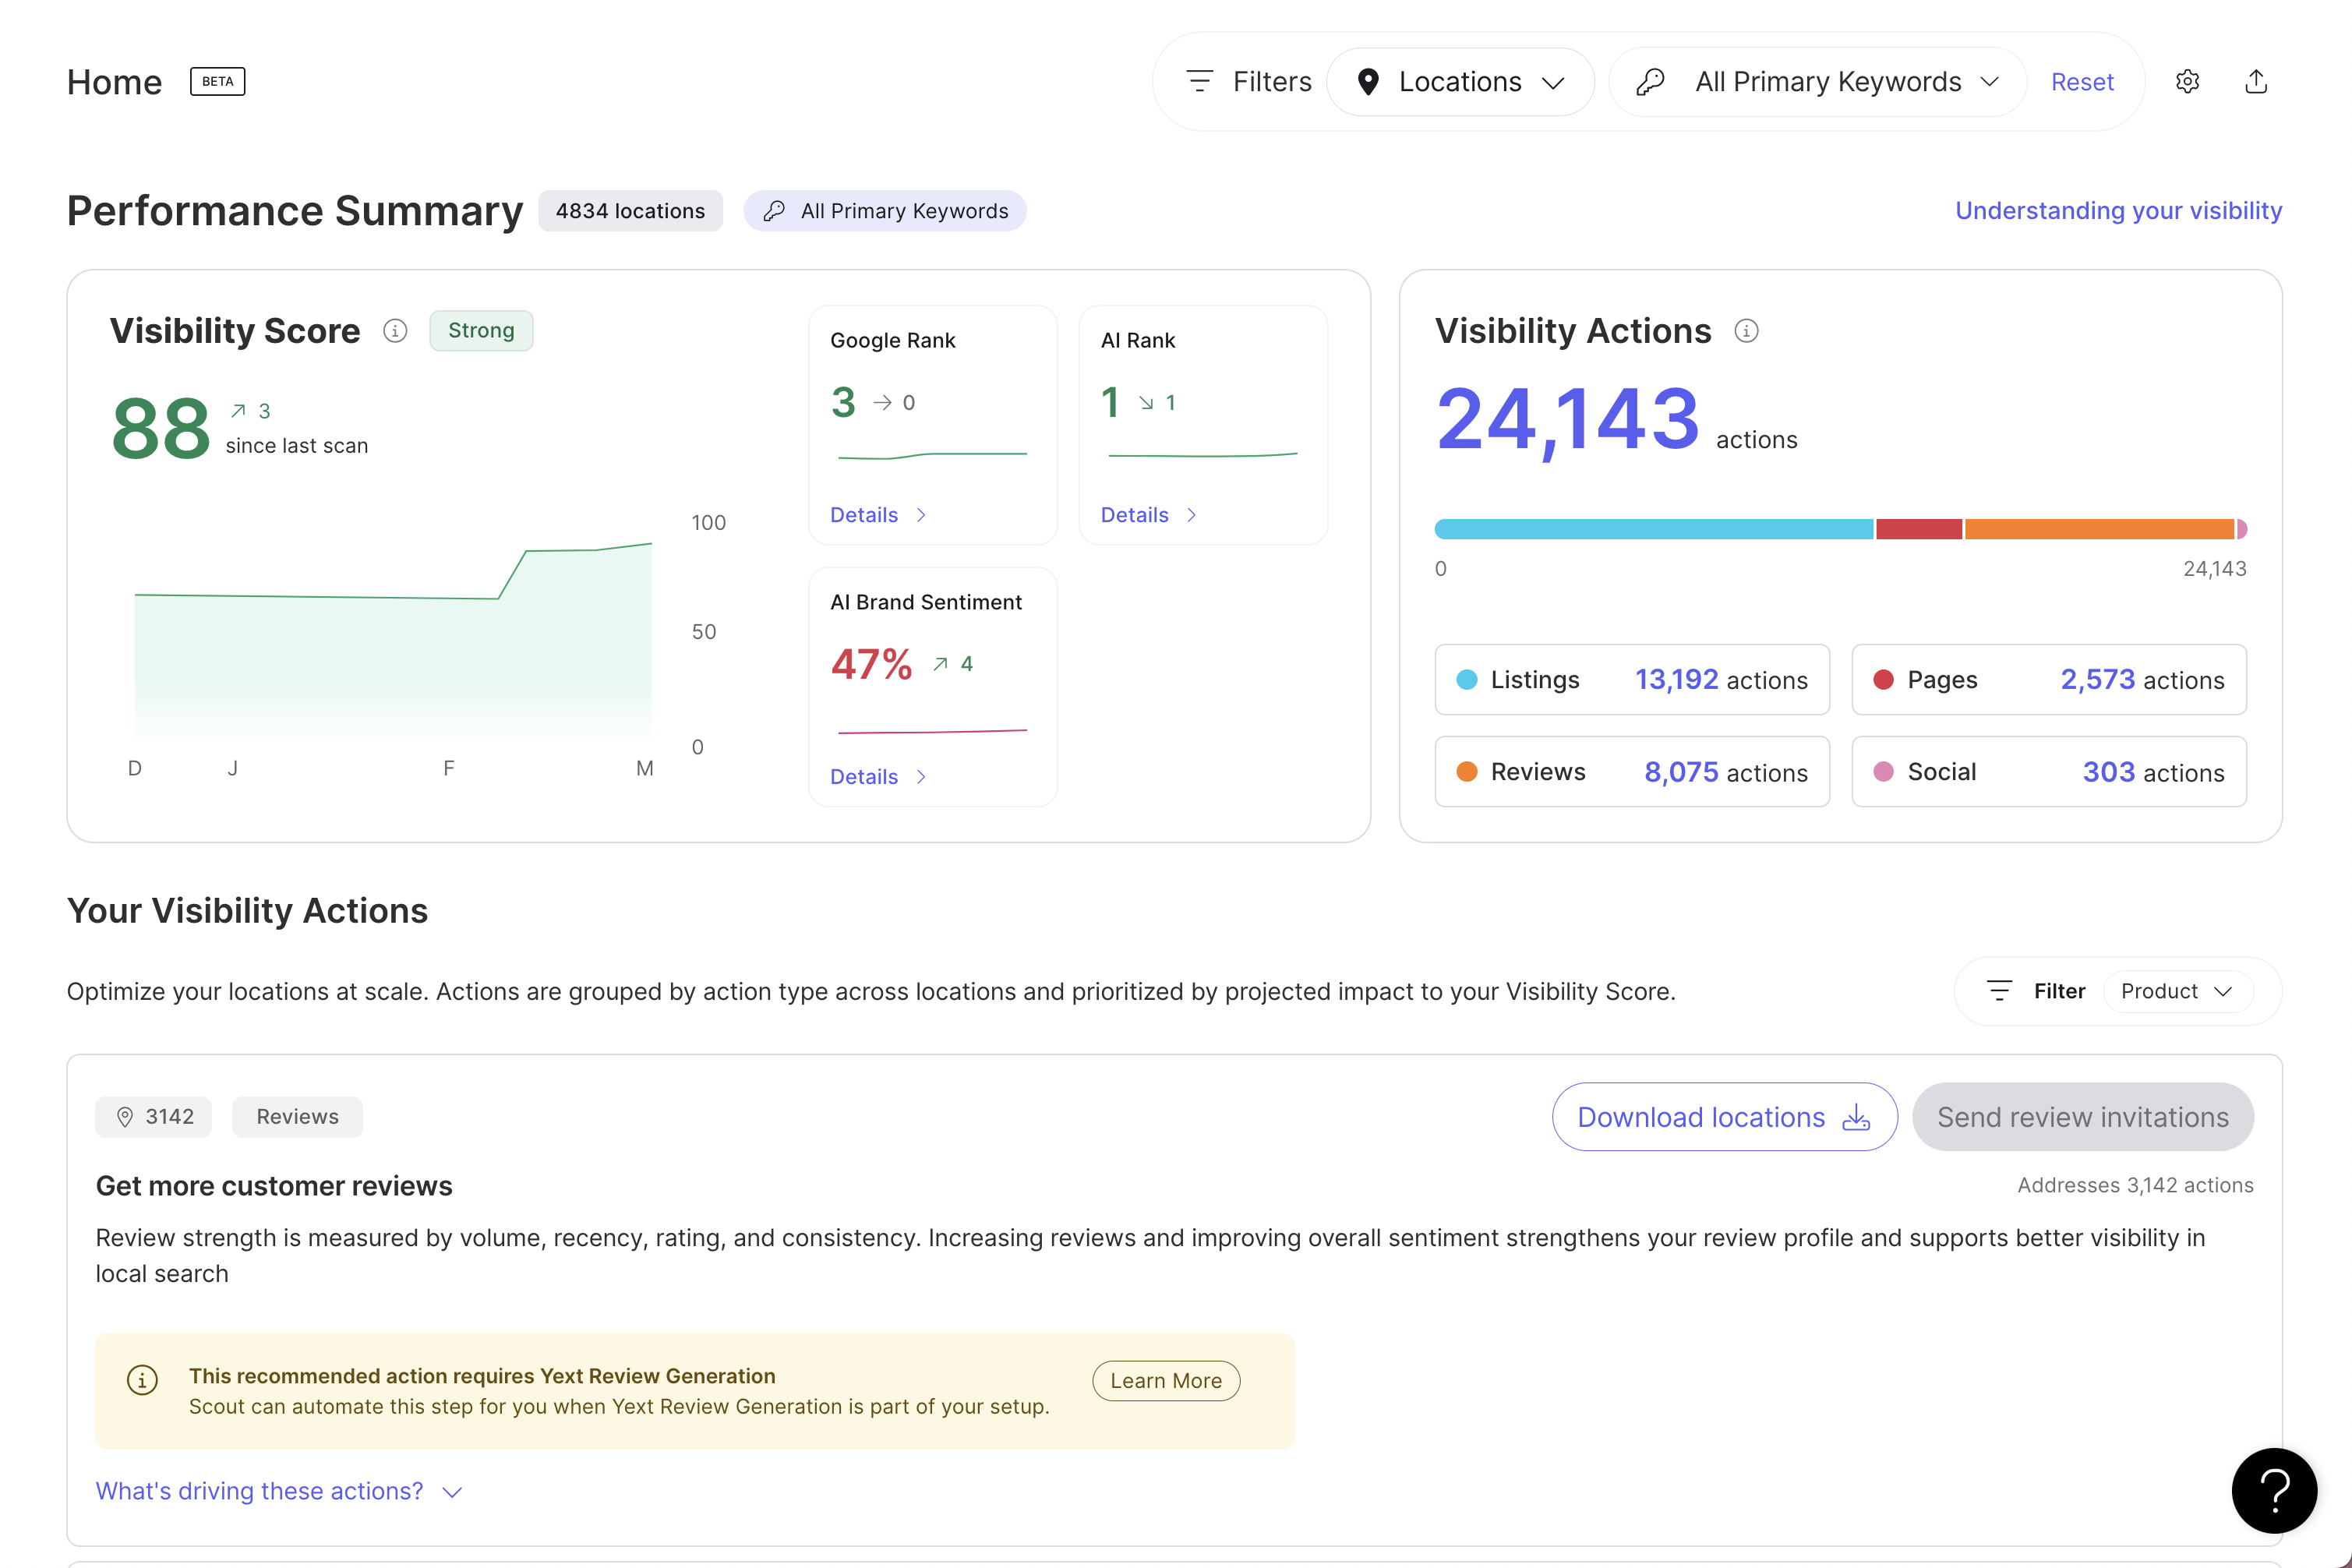This screenshot has width=2352, height=1568.
Task: Select the Reviews actions card
Action: [1631, 772]
